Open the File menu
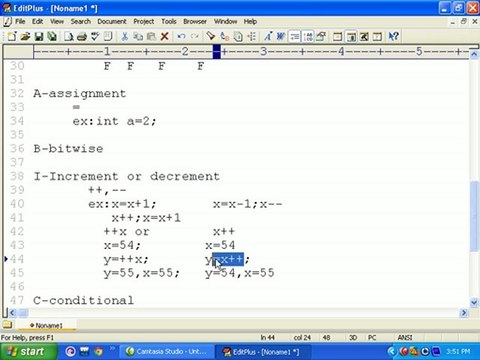480x360 pixels. tap(20, 21)
